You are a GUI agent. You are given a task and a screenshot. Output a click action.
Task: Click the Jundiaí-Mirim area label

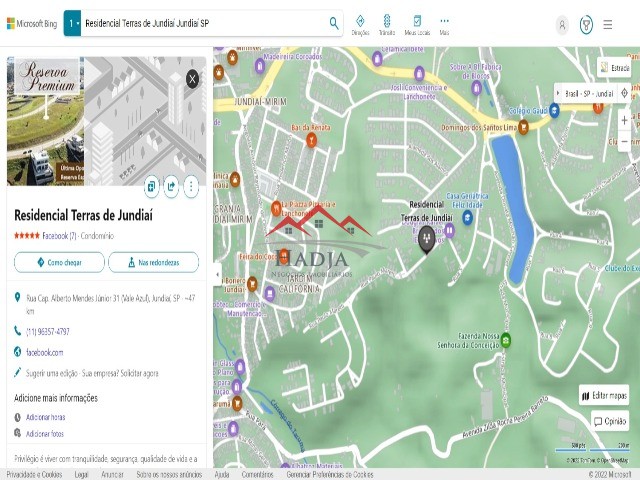pyautogui.click(x=260, y=101)
